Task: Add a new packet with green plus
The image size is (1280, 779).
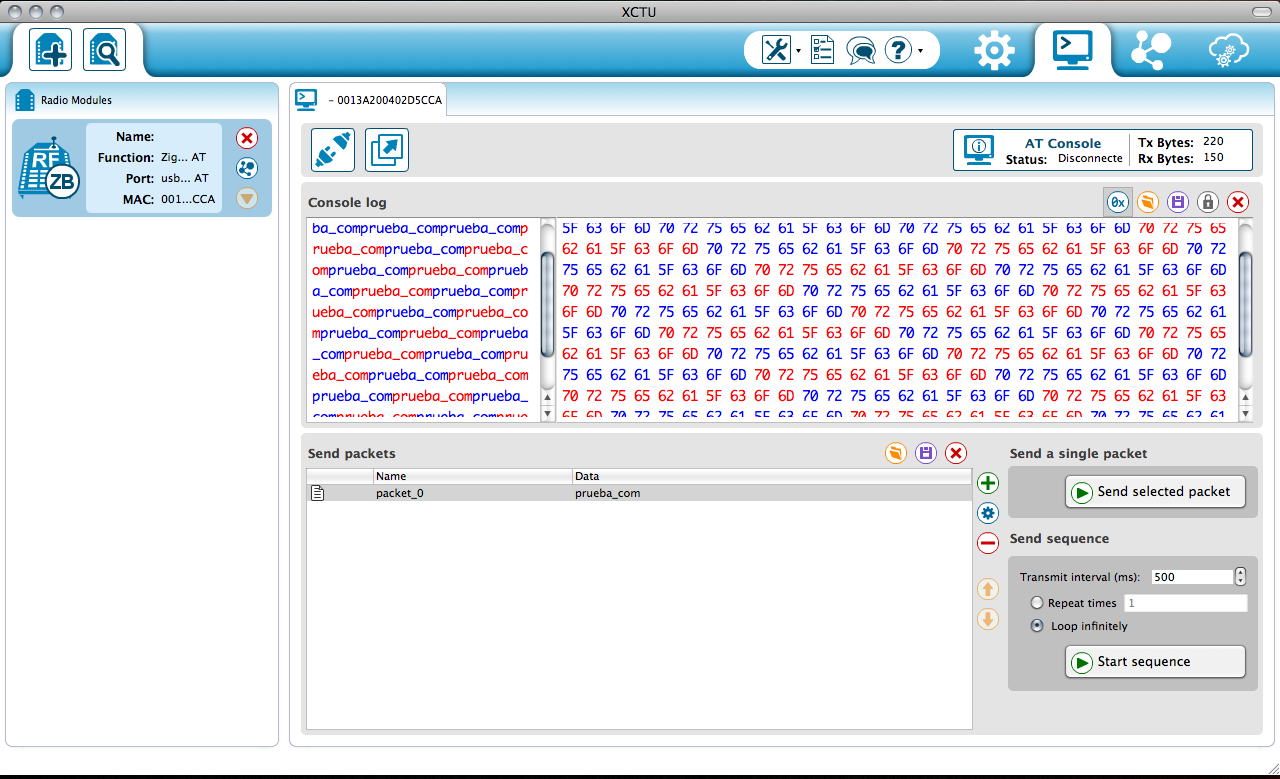Action: [988, 484]
